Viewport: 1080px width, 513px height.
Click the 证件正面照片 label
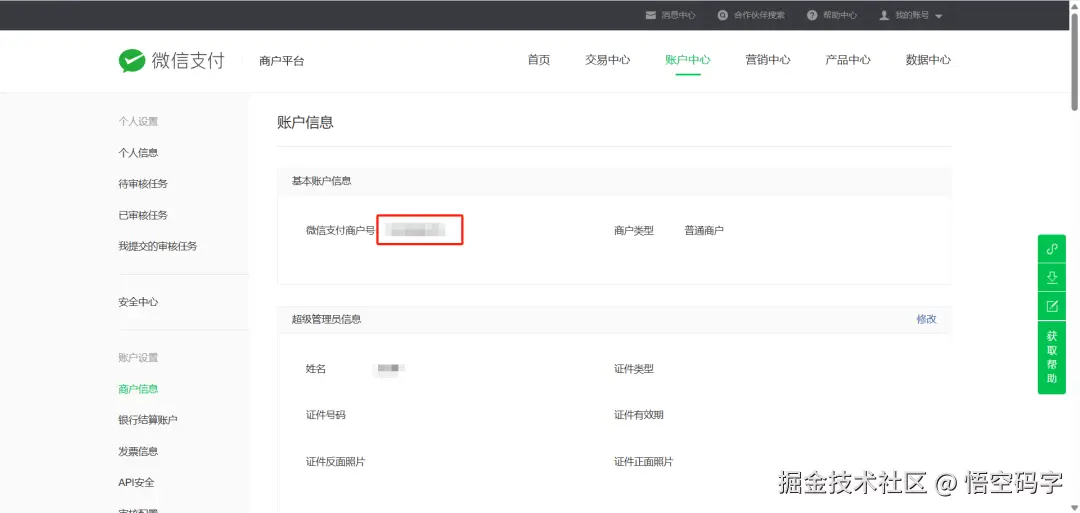[643, 461]
